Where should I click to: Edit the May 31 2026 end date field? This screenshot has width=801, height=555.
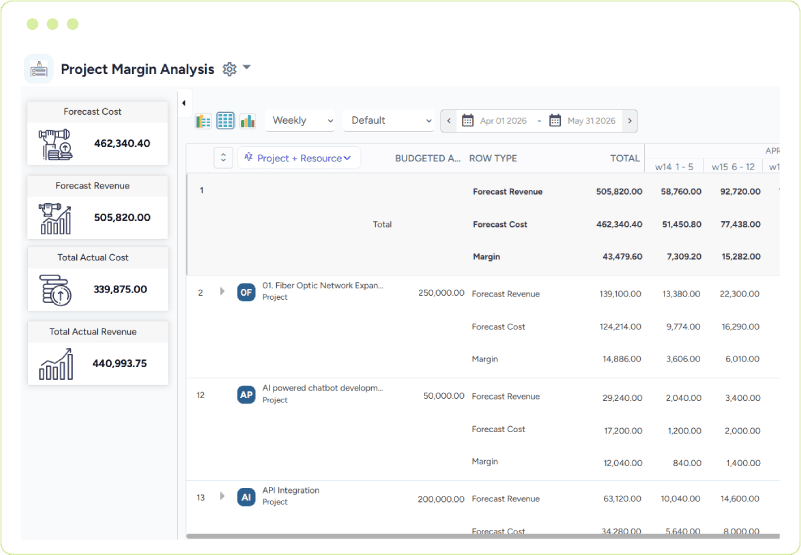tap(591, 121)
